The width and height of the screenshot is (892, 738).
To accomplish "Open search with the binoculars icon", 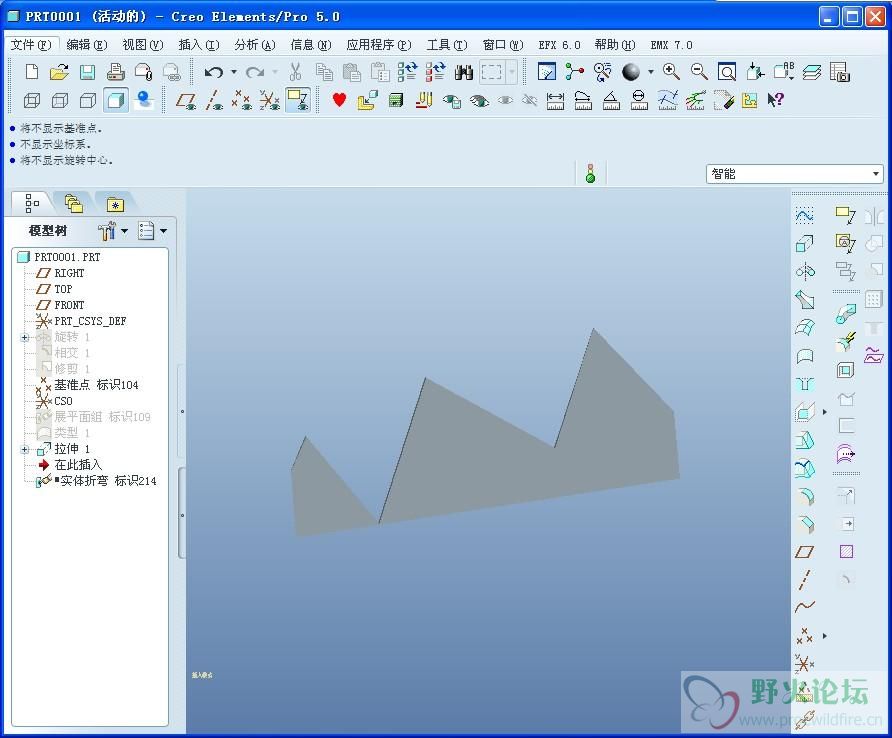I will pyautogui.click(x=464, y=72).
